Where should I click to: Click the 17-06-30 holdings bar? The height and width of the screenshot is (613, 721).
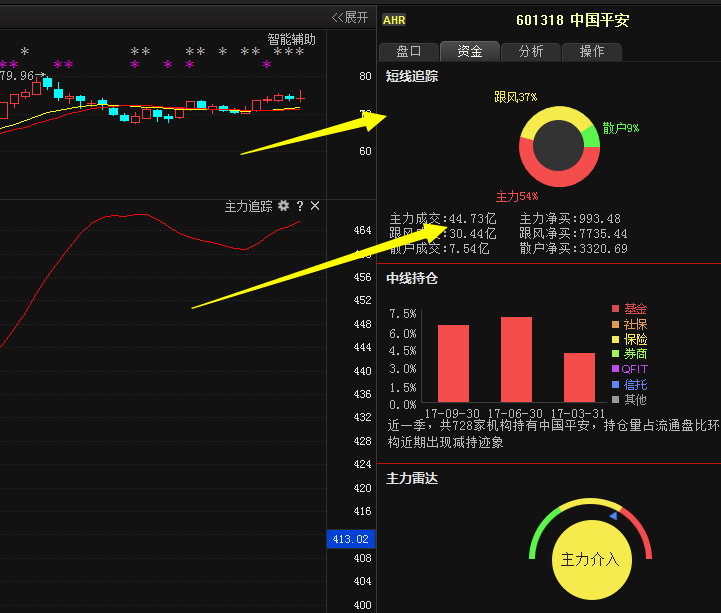516,360
